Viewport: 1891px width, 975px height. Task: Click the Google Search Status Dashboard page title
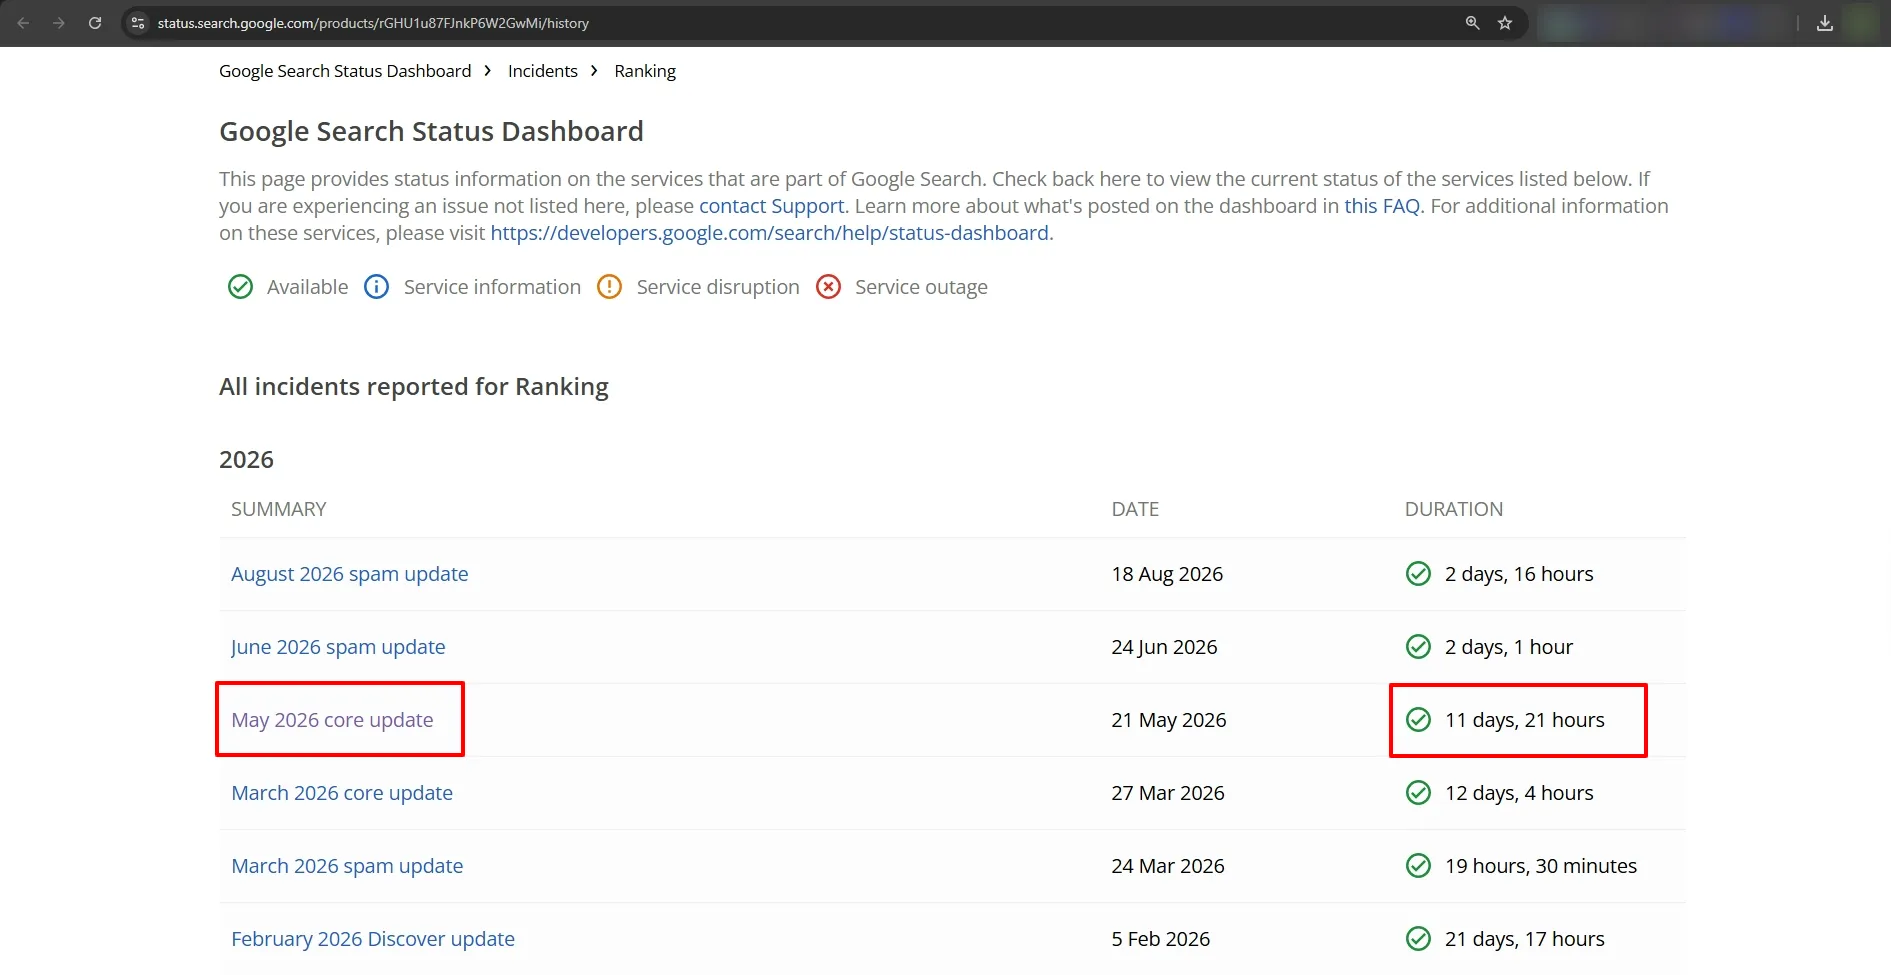coord(431,131)
